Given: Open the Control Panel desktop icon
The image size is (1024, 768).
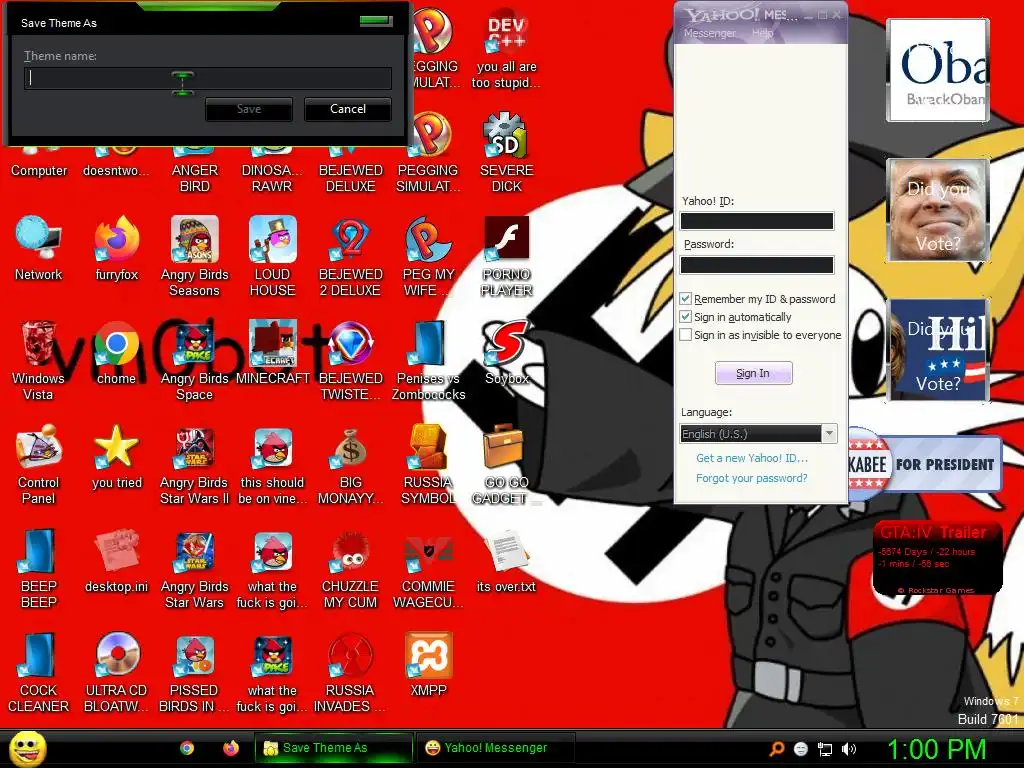Looking at the screenshot, I should click(39, 464).
